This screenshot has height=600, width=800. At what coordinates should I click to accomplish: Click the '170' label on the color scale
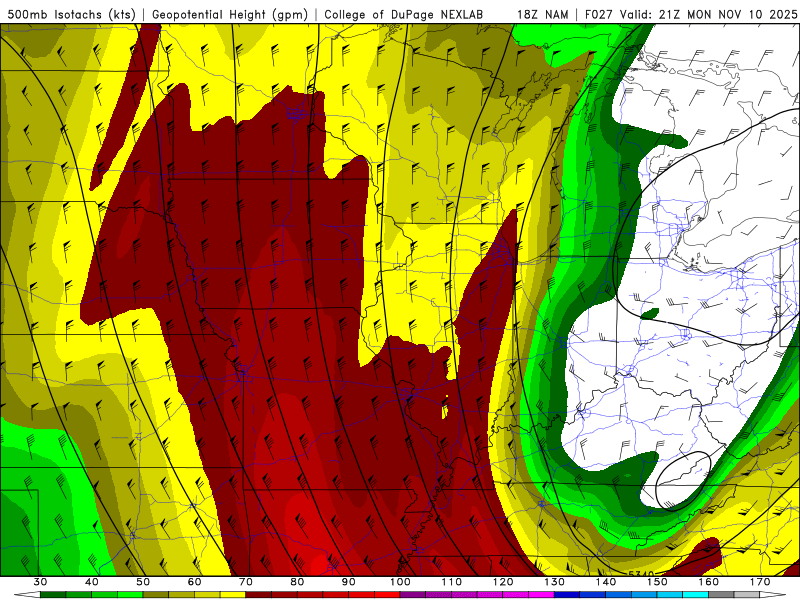pyautogui.click(x=760, y=582)
